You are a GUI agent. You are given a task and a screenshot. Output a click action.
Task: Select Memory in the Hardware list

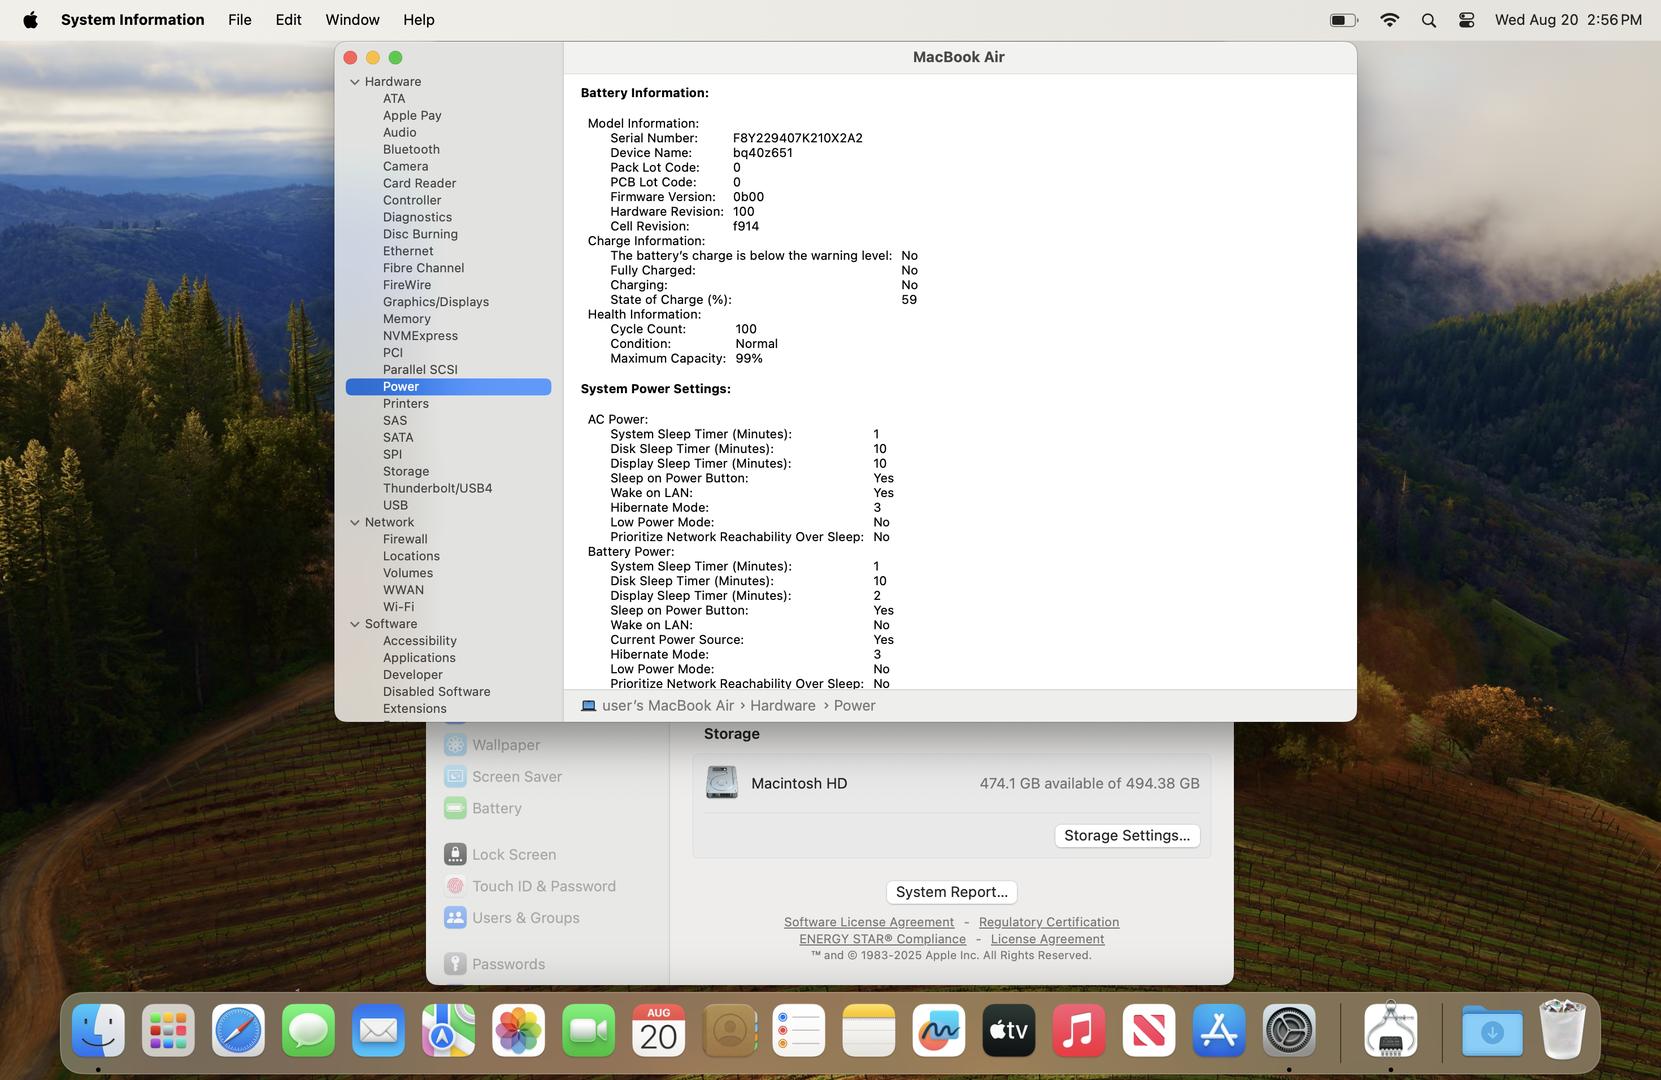[406, 319]
